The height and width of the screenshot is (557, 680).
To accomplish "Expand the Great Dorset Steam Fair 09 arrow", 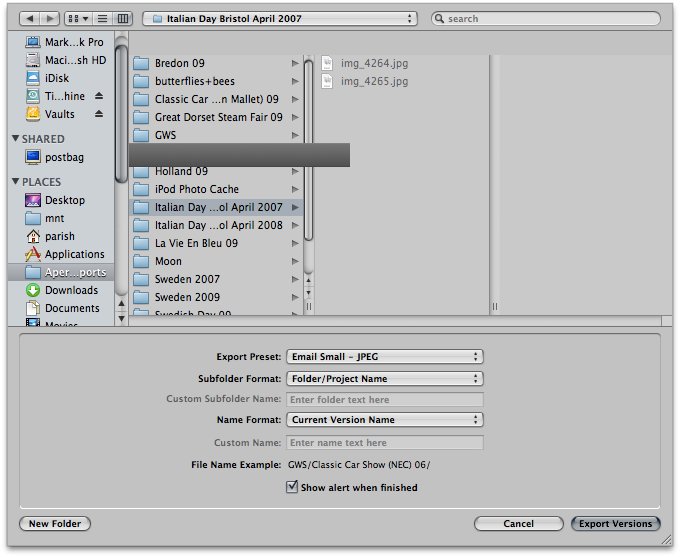I will tap(295, 117).
